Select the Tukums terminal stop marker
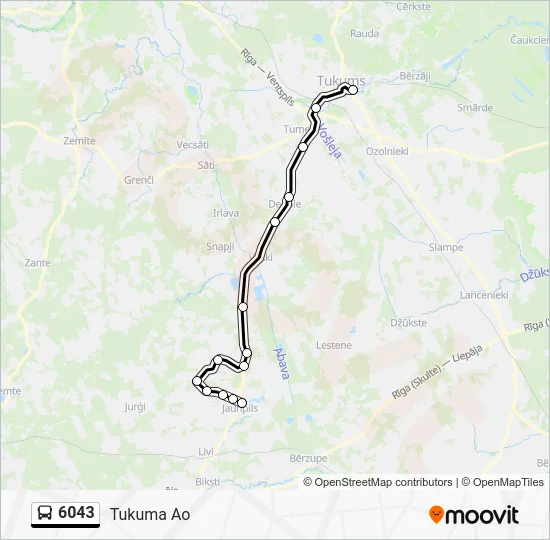Viewport: 550px width, 540px height. coord(353,90)
